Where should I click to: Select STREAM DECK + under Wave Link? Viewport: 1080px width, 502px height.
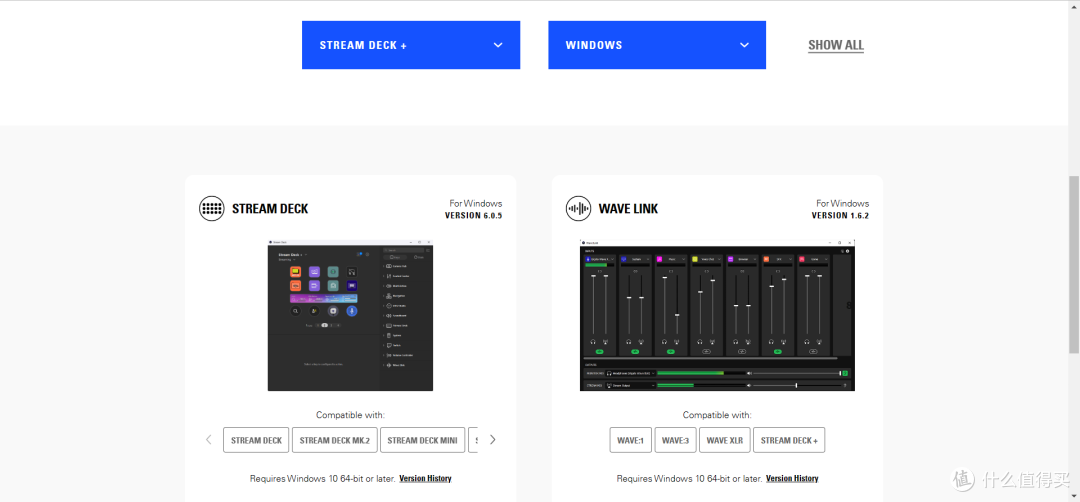tap(789, 440)
